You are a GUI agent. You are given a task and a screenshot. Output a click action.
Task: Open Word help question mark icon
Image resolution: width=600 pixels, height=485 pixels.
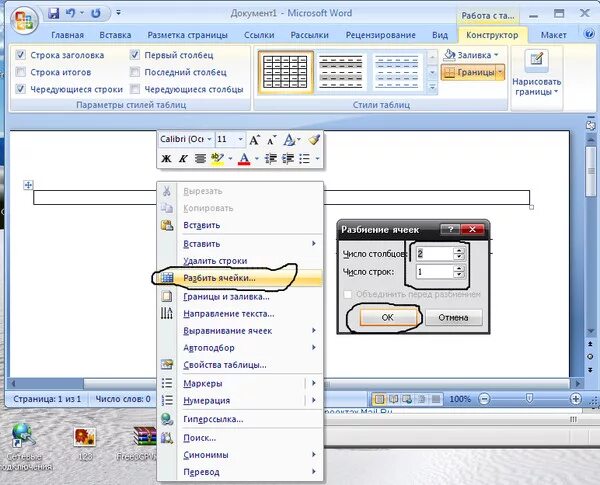(589, 34)
